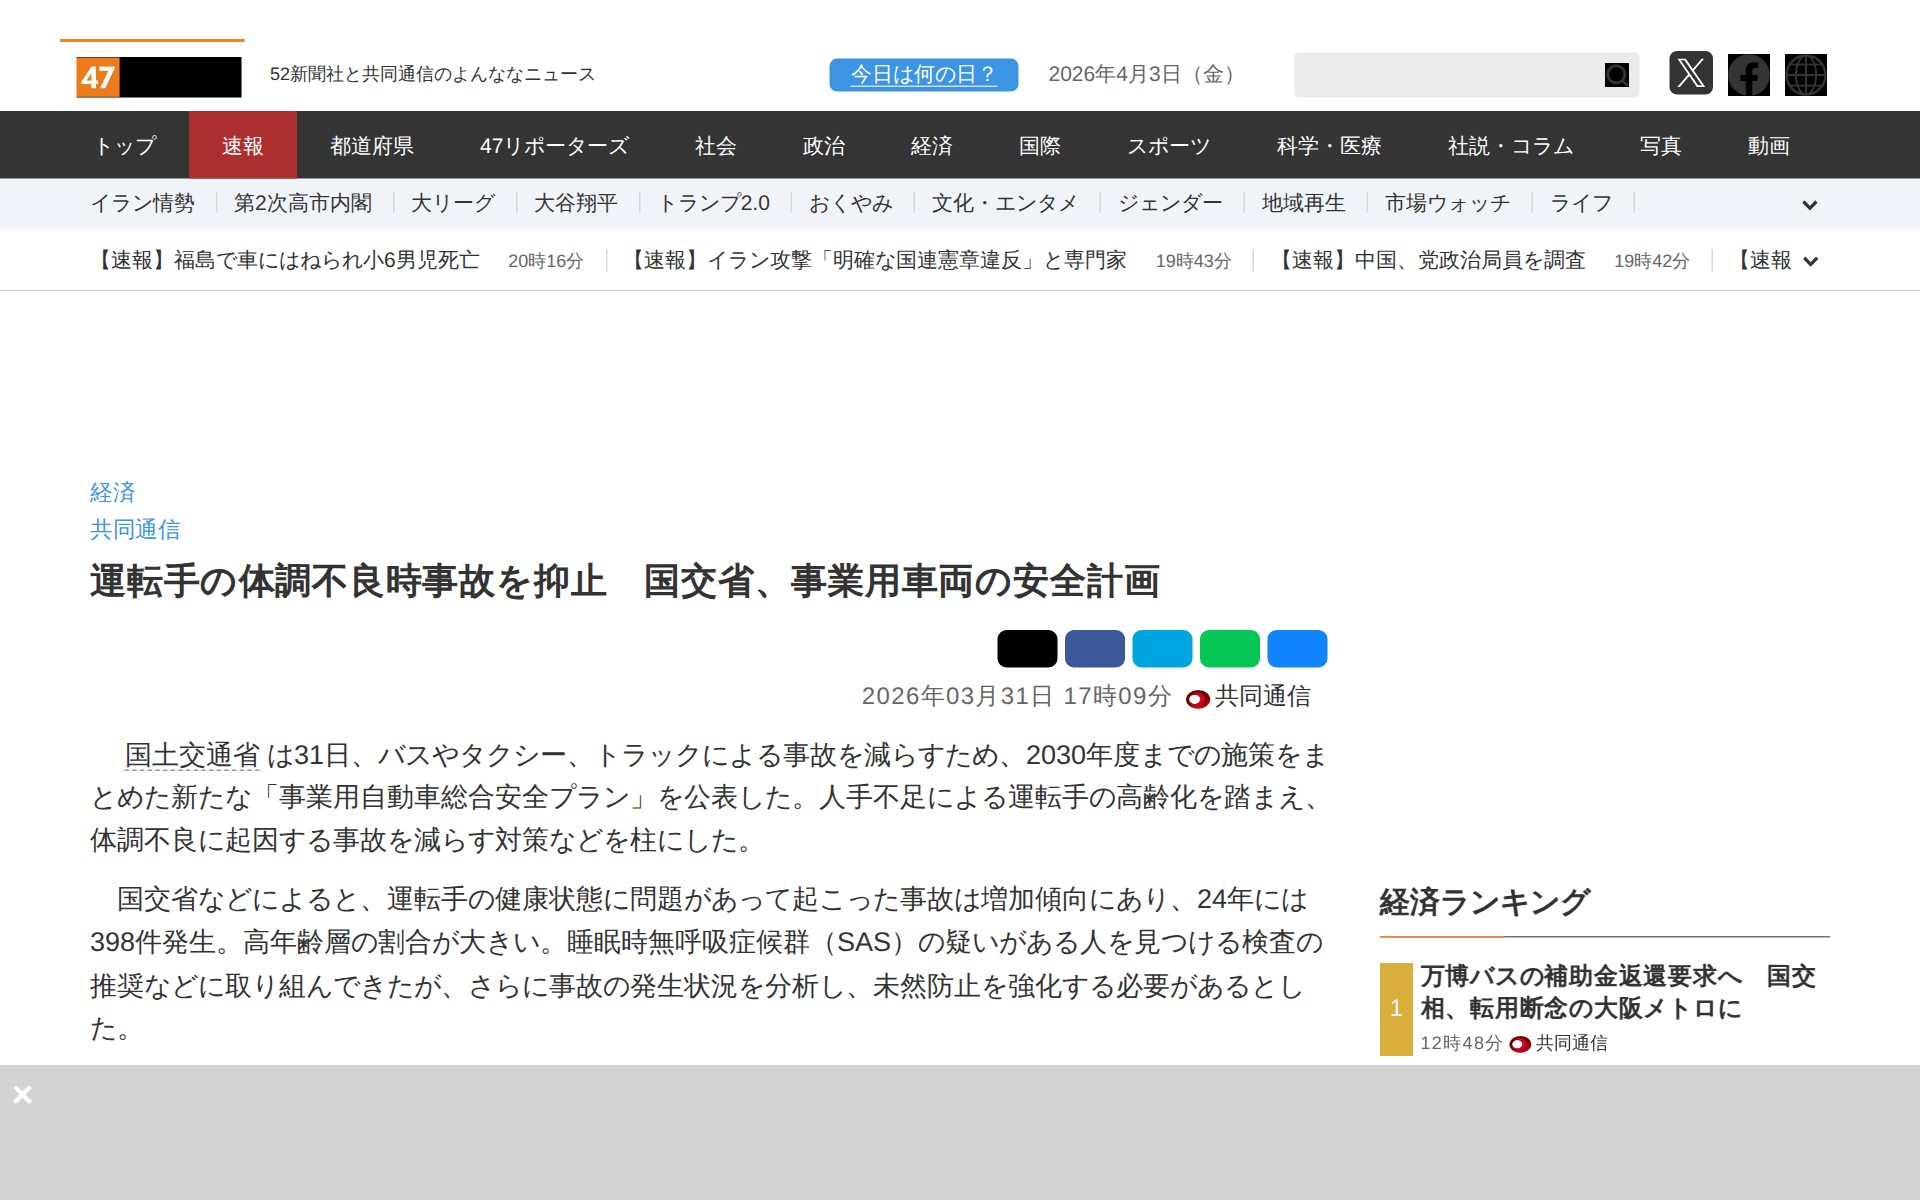Screen dimensions: 1920x1200
Task: Expand the topics row chevron
Action: [x=1809, y=205]
